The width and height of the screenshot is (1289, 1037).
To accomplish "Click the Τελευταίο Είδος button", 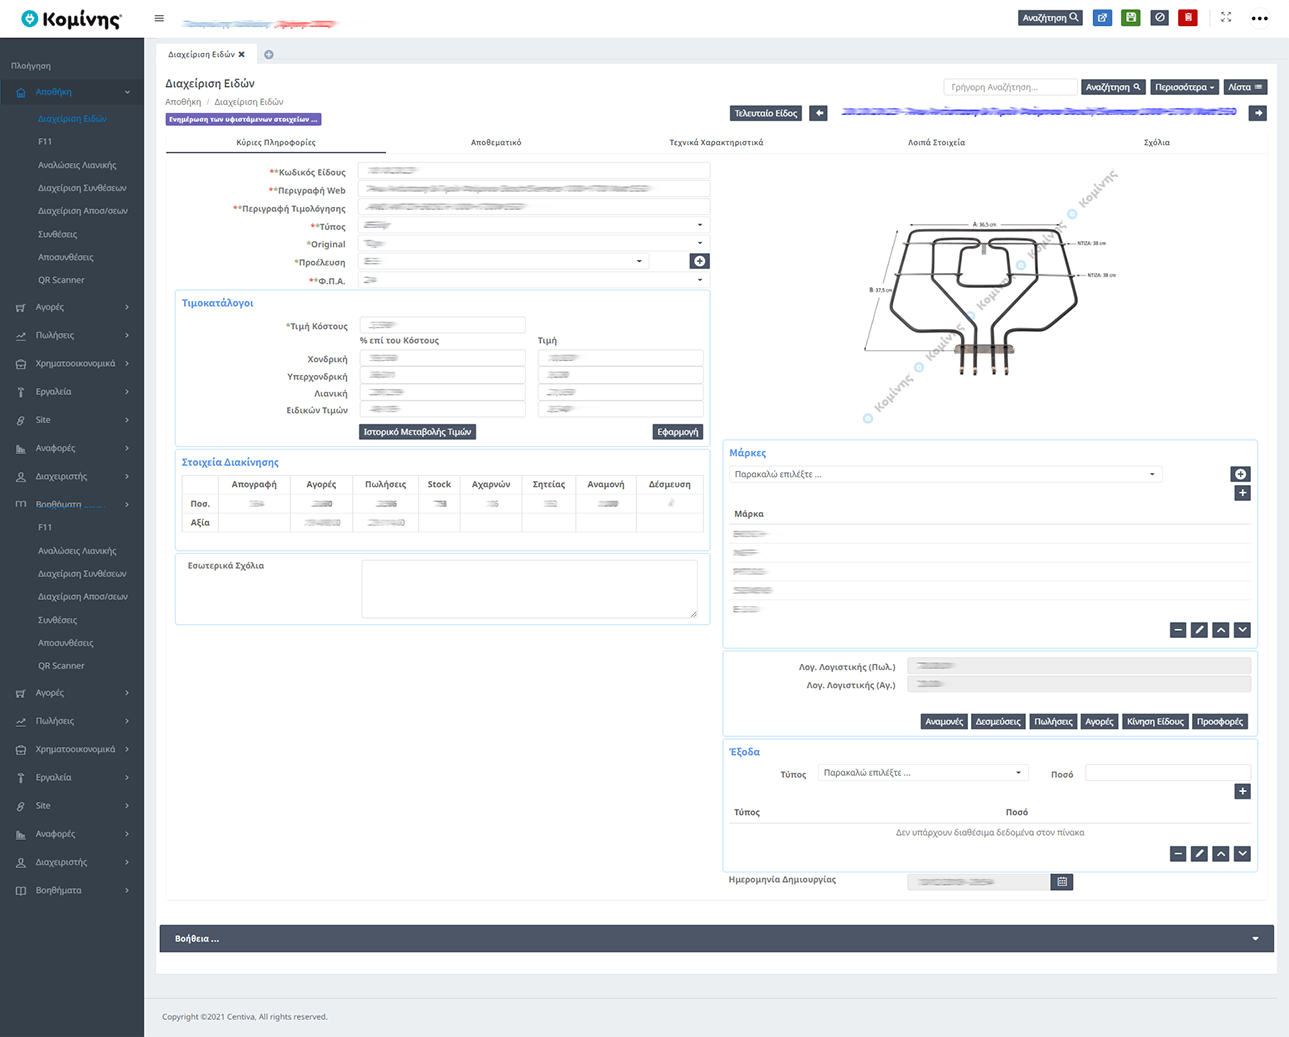I will pyautogui.click(x=766, y=113).
